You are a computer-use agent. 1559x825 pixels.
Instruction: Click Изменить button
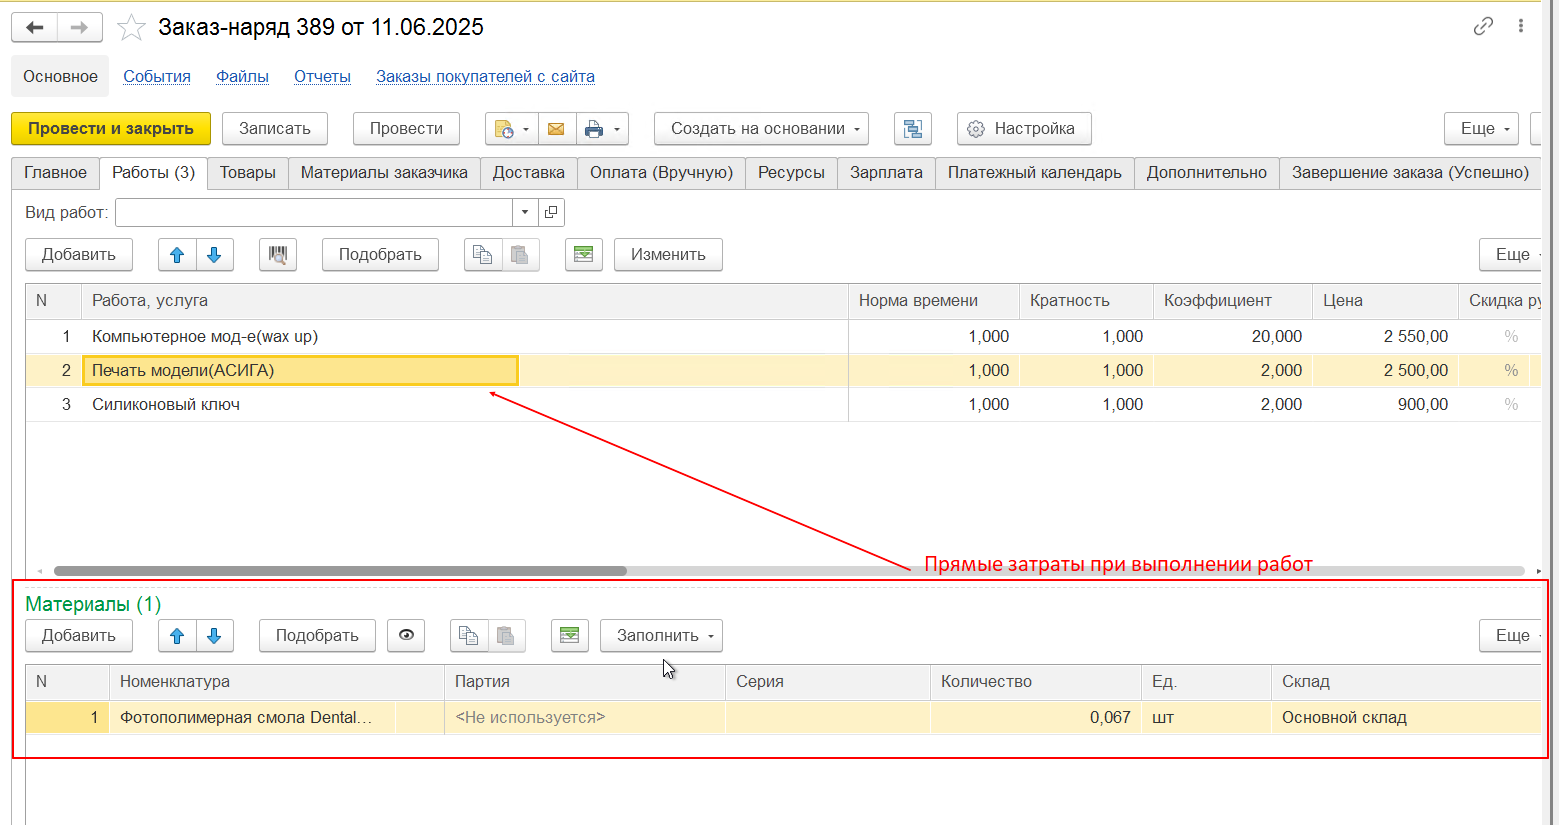click(x=668, y=255)
